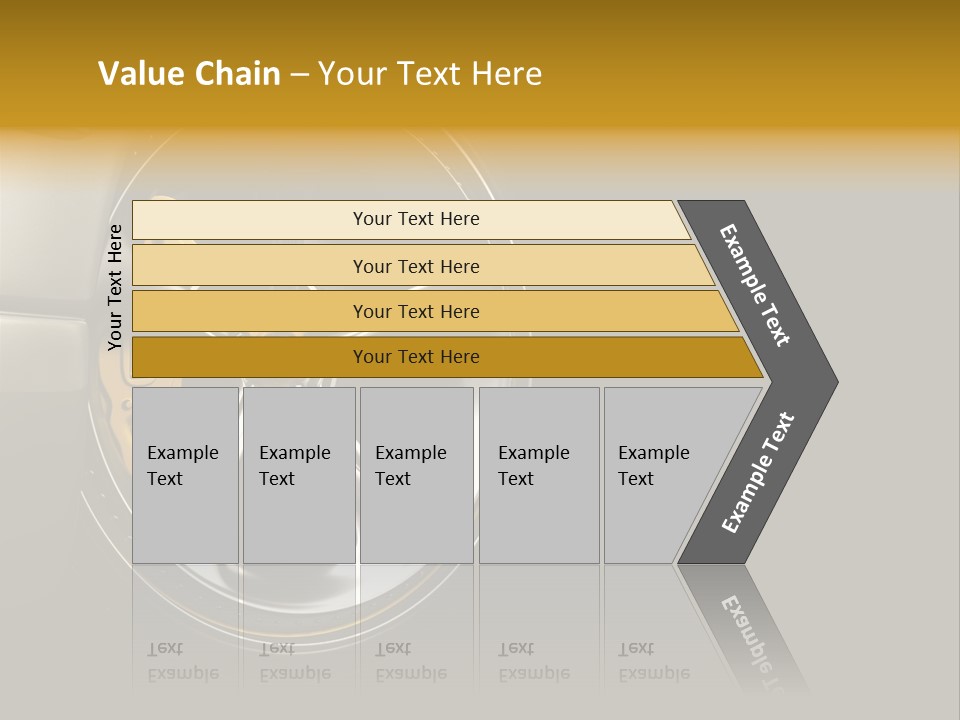This screenshot has height=720, width=960.
Task: Click the mirrored reflection of the dark arrow
Action: pyautogui.click(x=745, y=625)
